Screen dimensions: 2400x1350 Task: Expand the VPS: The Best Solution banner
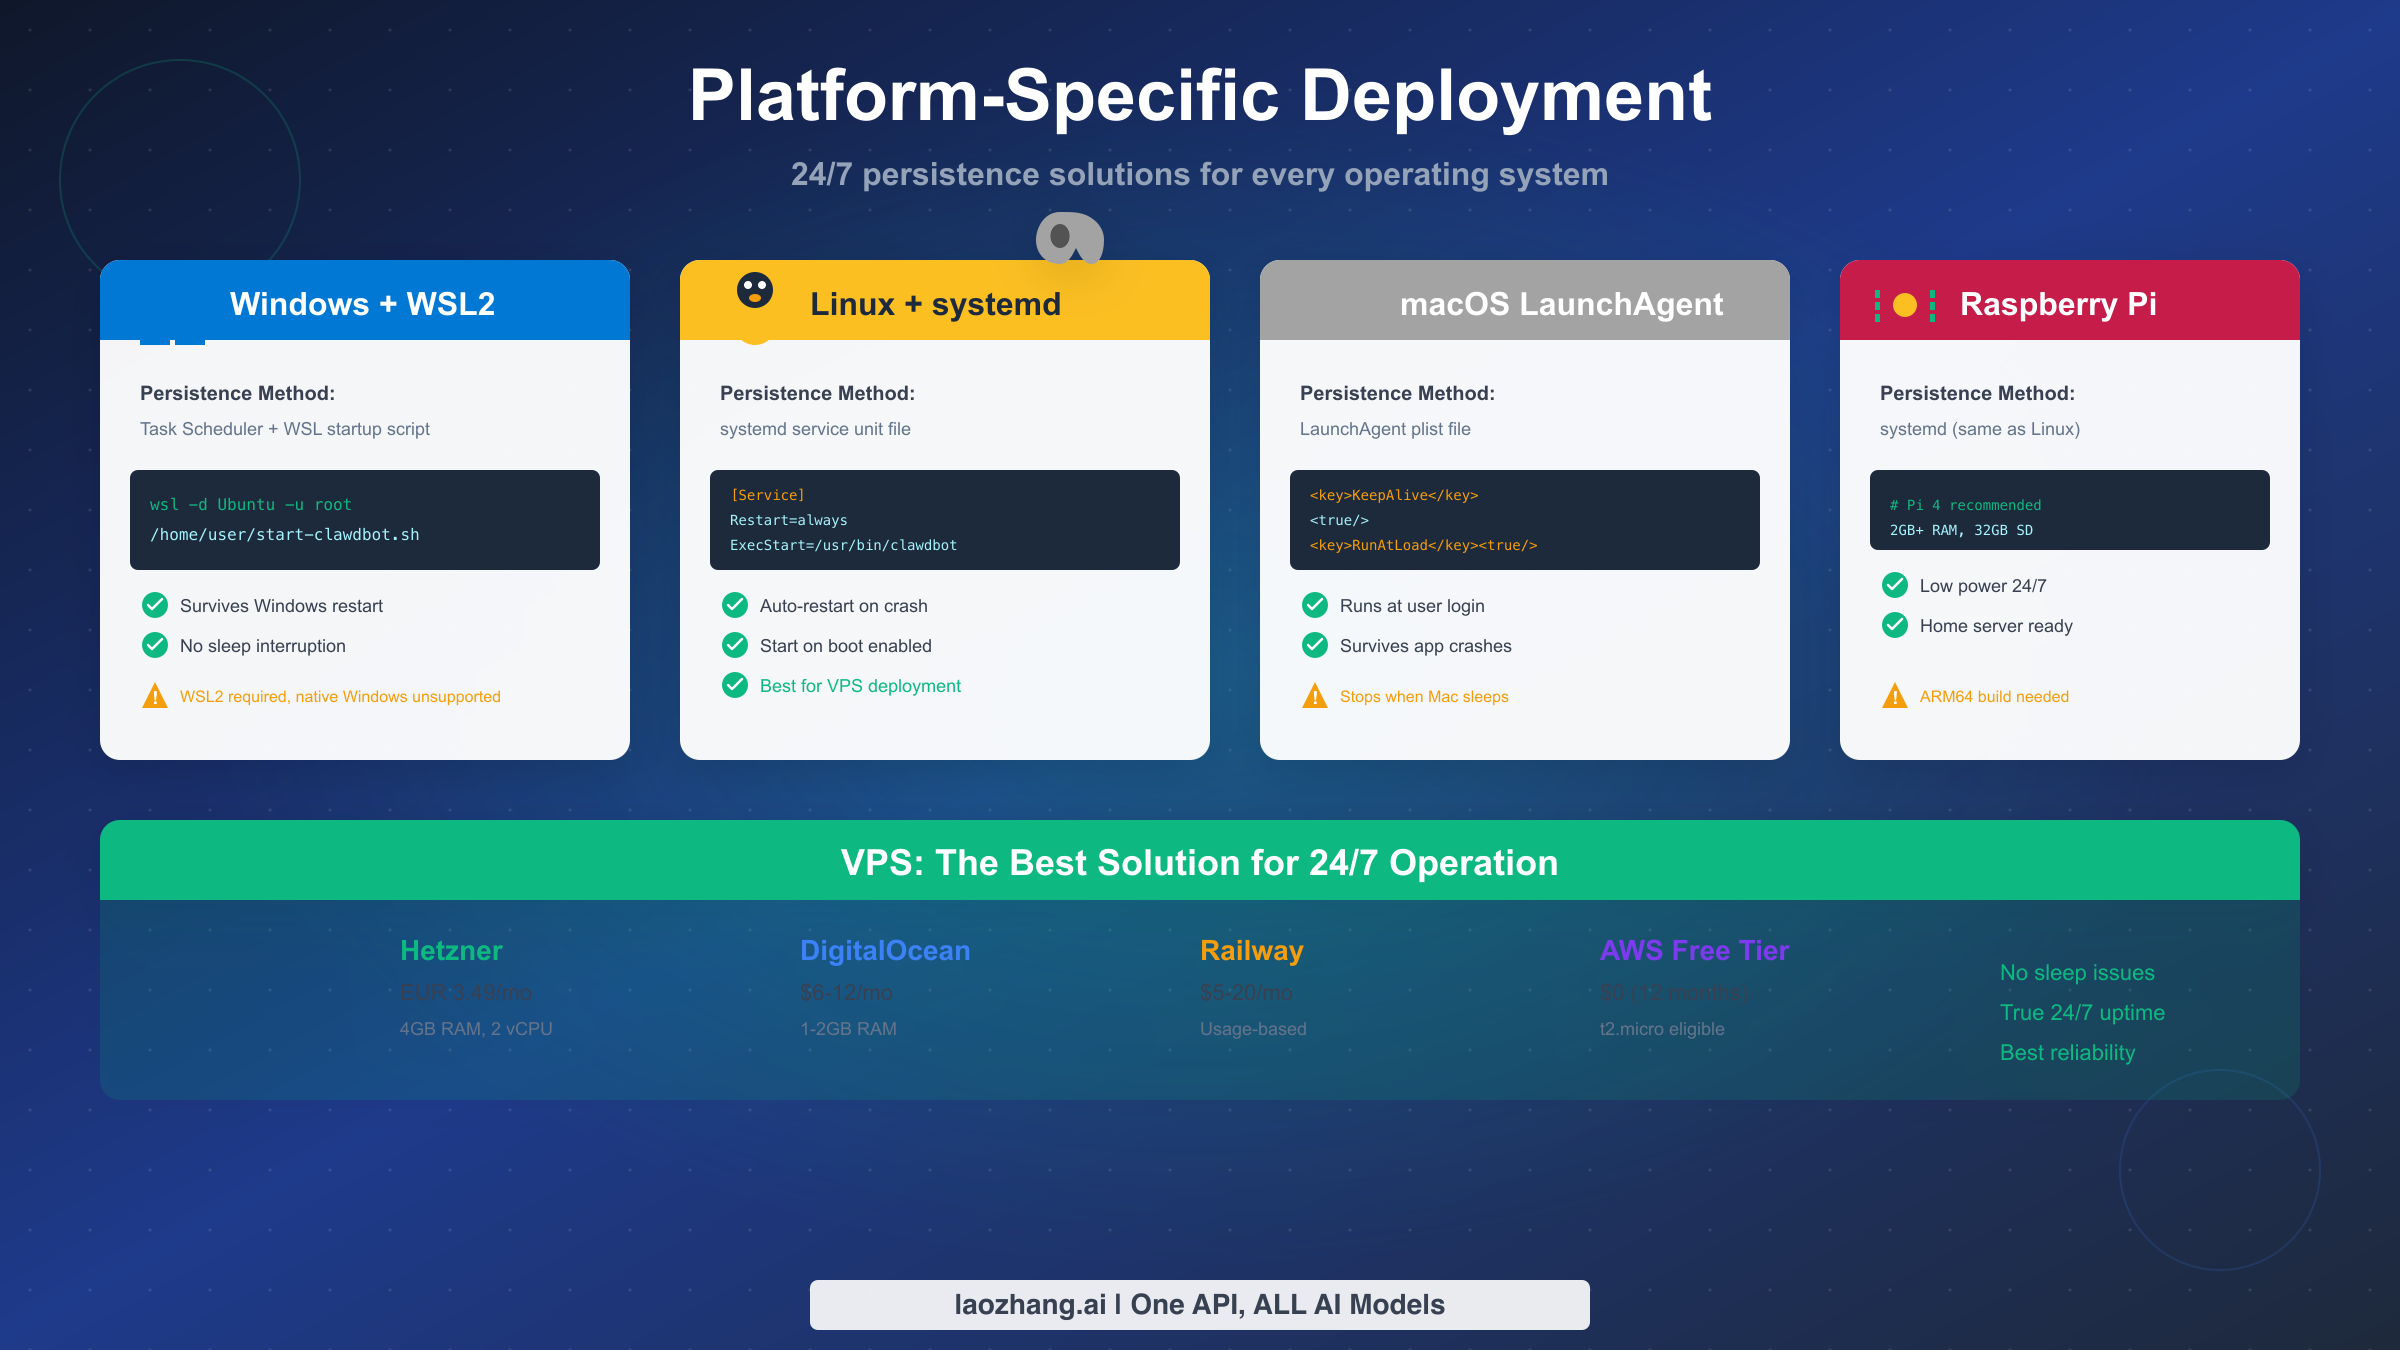[1199, 861]
